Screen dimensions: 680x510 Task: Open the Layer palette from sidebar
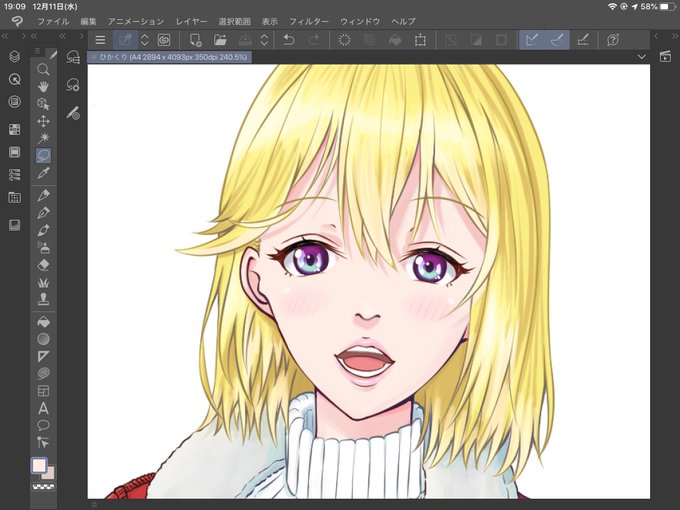(14, 56)
